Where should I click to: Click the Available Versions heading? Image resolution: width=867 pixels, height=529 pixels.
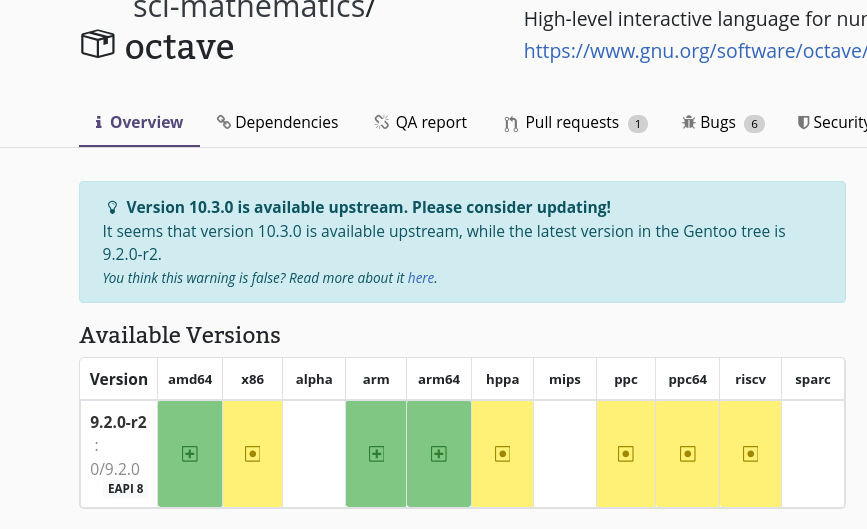180,336
